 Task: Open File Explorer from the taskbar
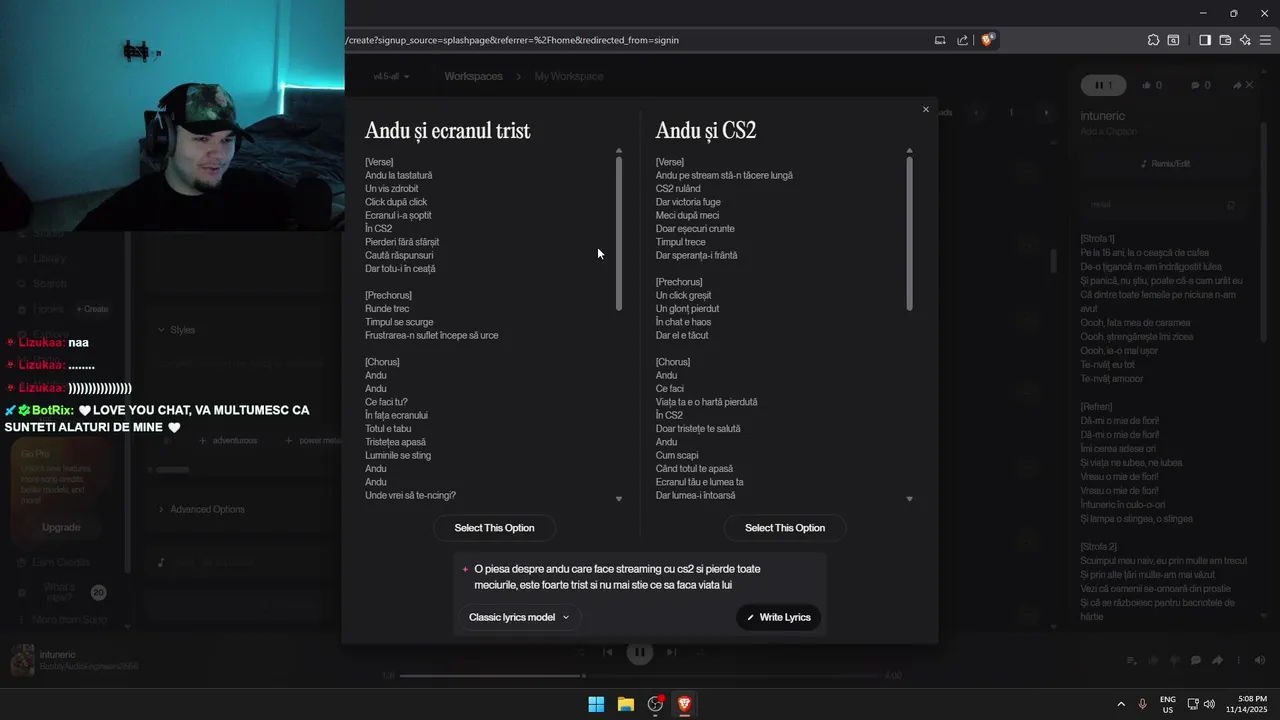pyautogui.click(x=626, y=704)
